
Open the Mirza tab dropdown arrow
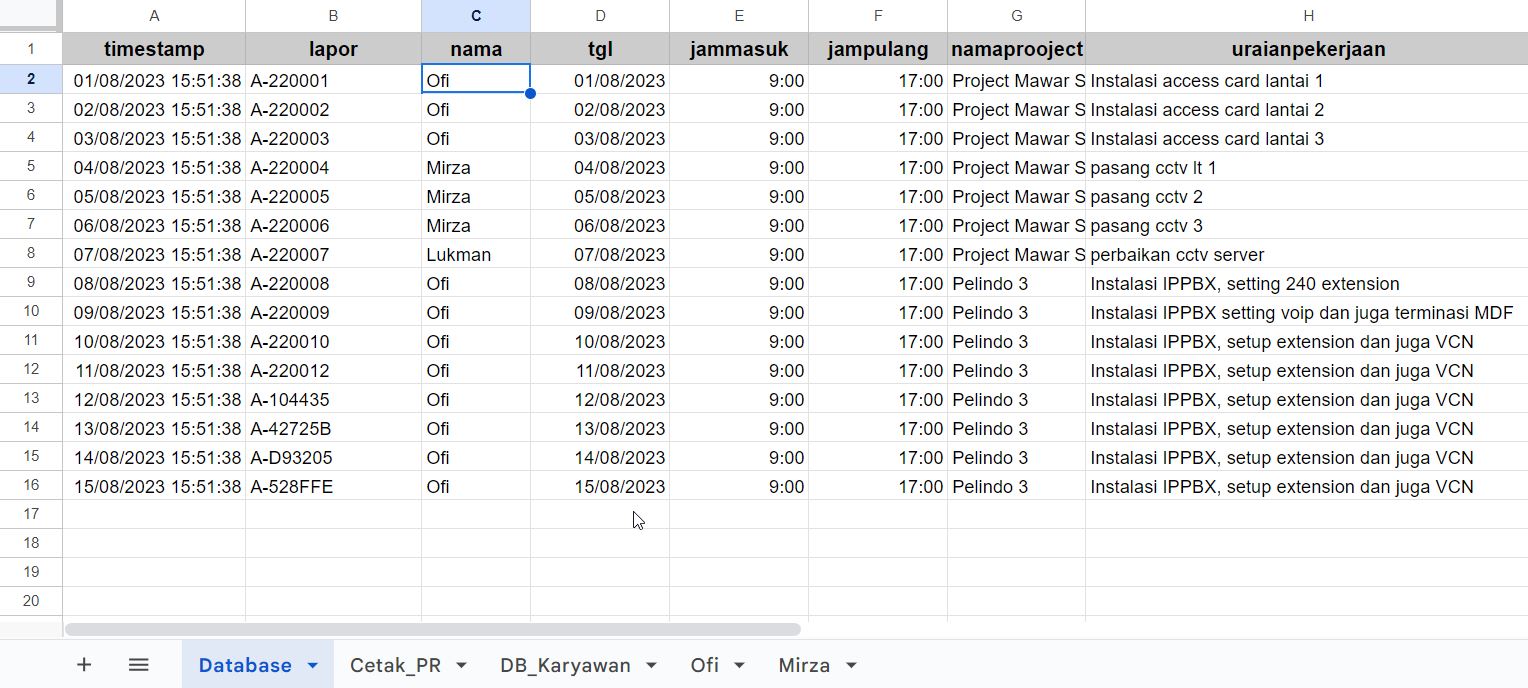pos(851,666)
